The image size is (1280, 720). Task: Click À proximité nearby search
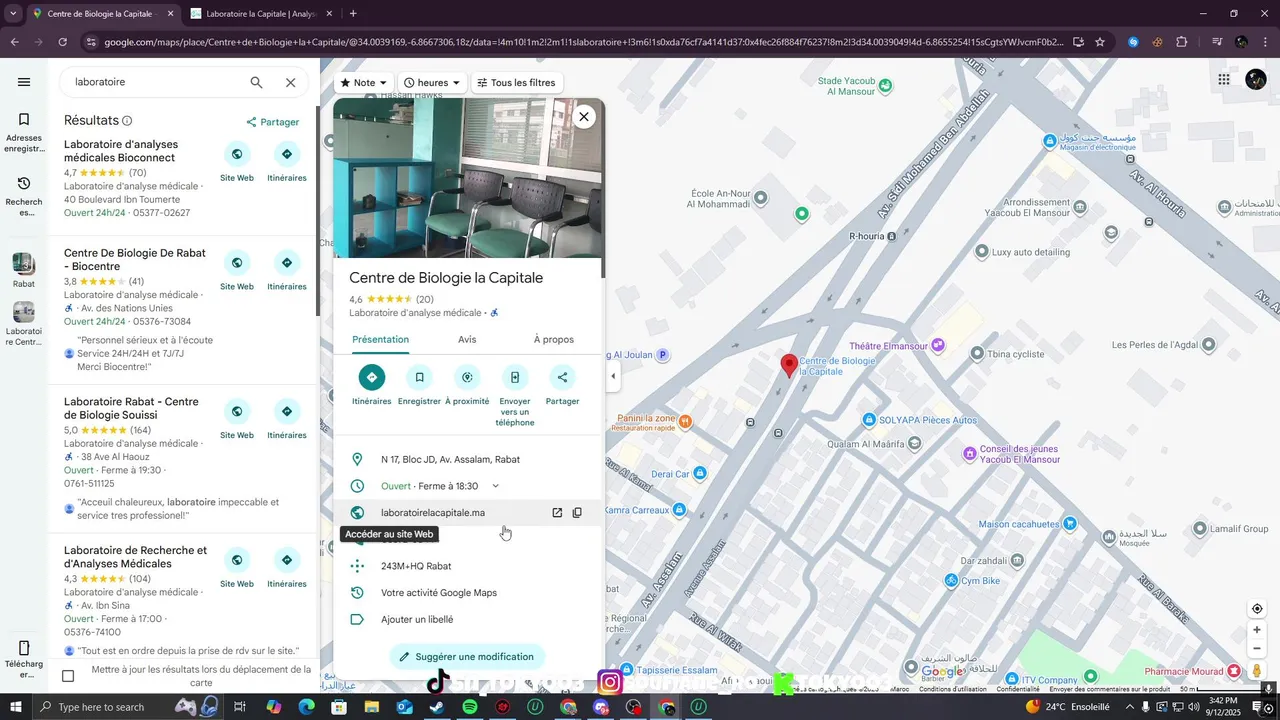[467, 385]
